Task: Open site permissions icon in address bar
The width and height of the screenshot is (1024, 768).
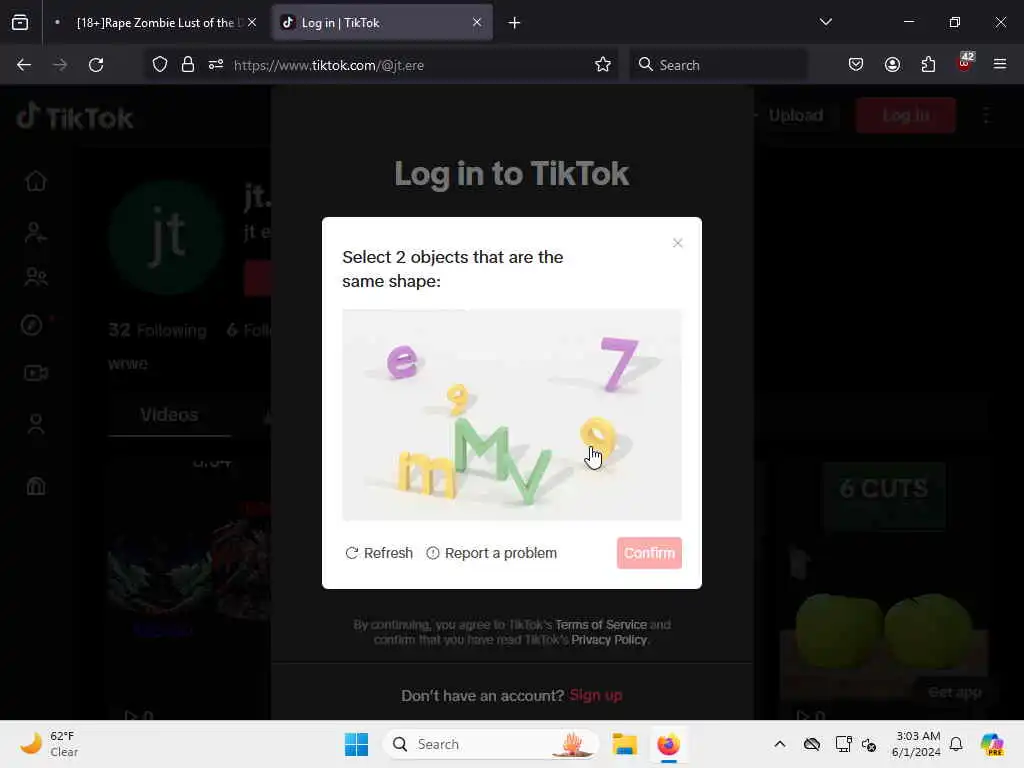Action: click(216, 65)
